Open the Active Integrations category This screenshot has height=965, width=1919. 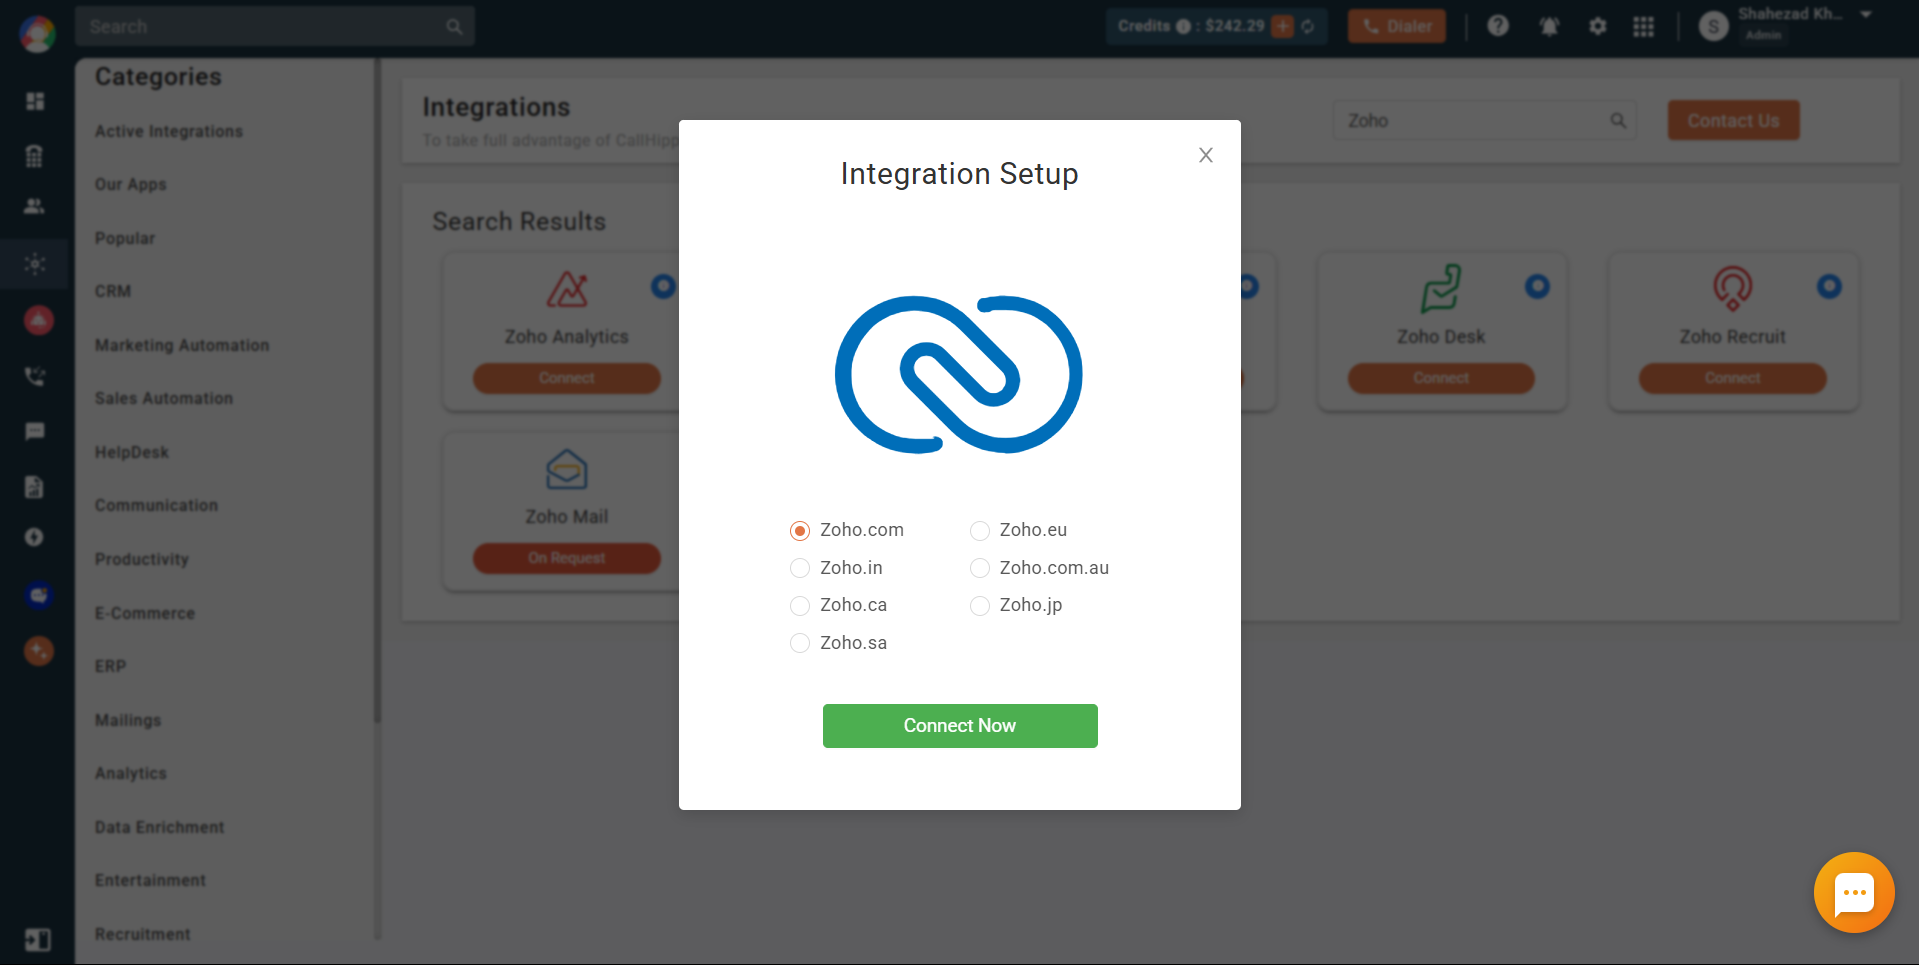(x=169, y=131)
